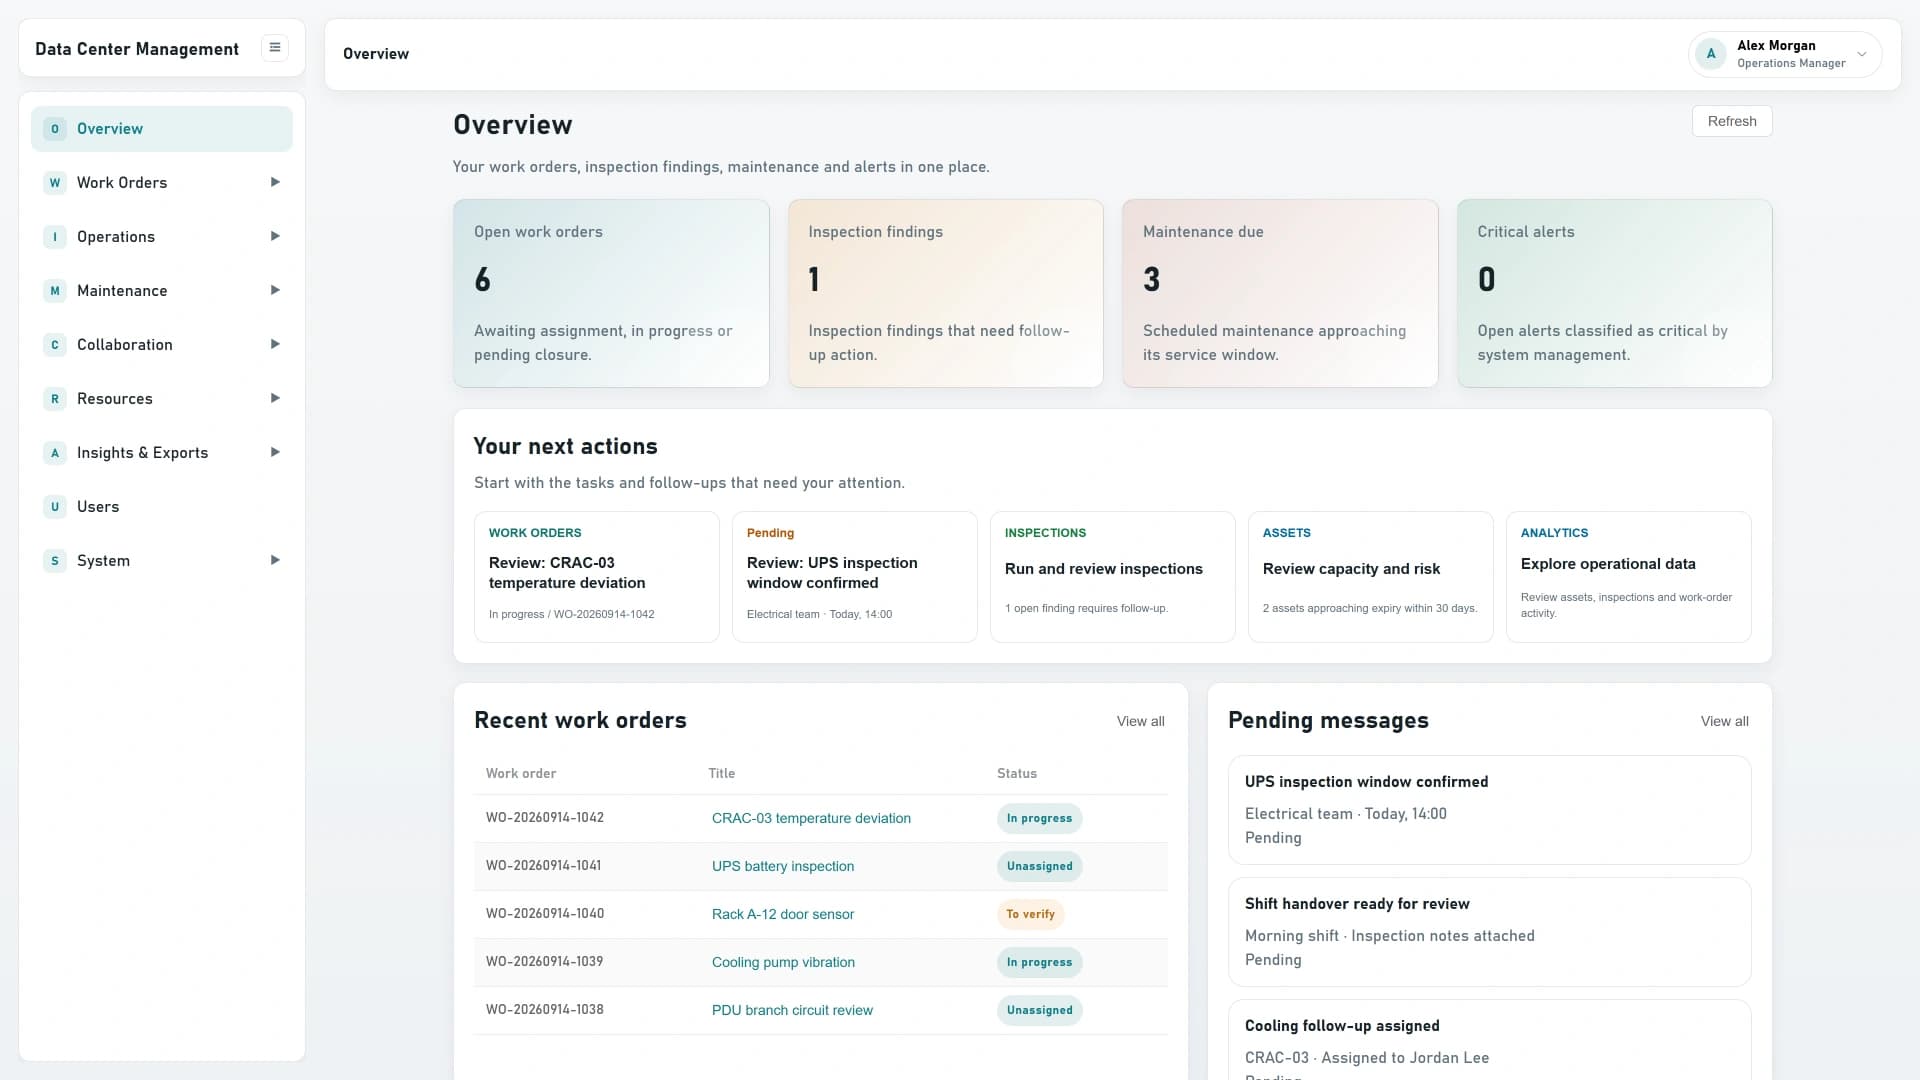The width and height of the screenshot is (1920, 1080).
Task: Click the Work Orders "W" badge icon
Action: [55, 183]
